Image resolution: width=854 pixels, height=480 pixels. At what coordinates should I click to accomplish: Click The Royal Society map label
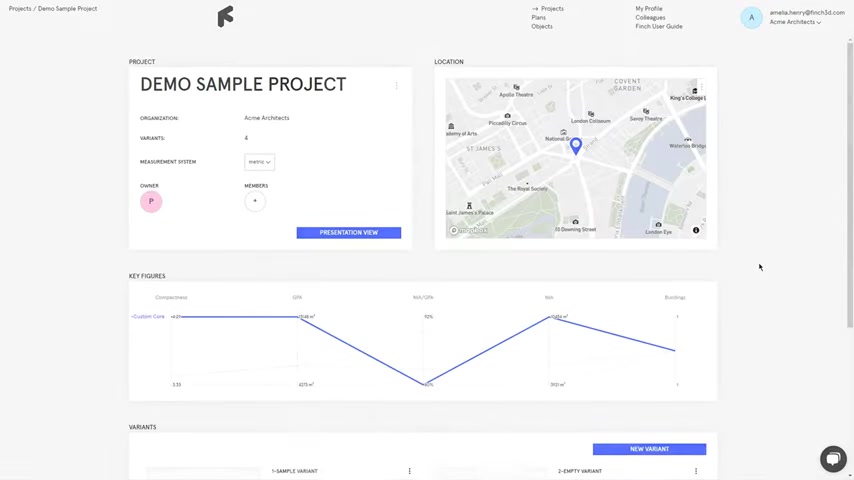[x=527, y=189]
